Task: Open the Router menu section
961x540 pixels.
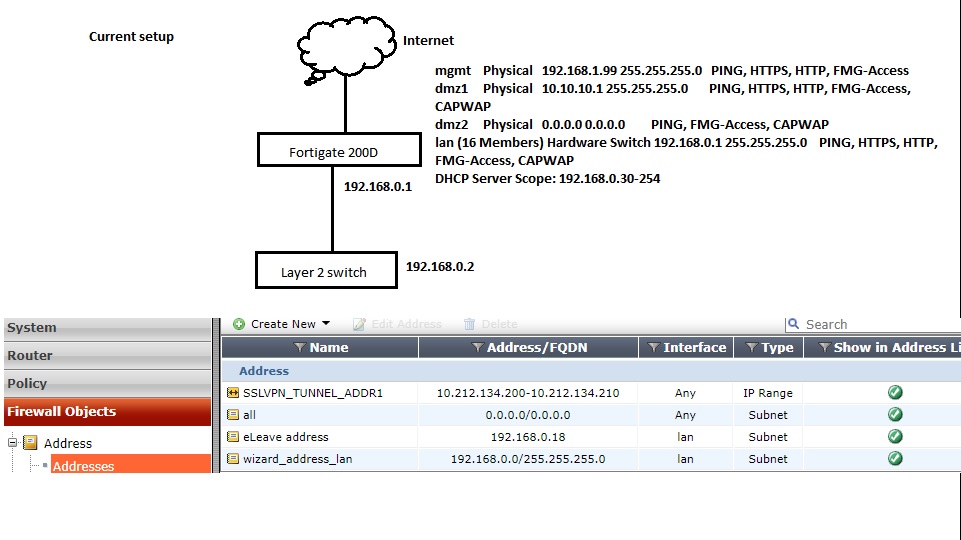Action: coord(107,356)
